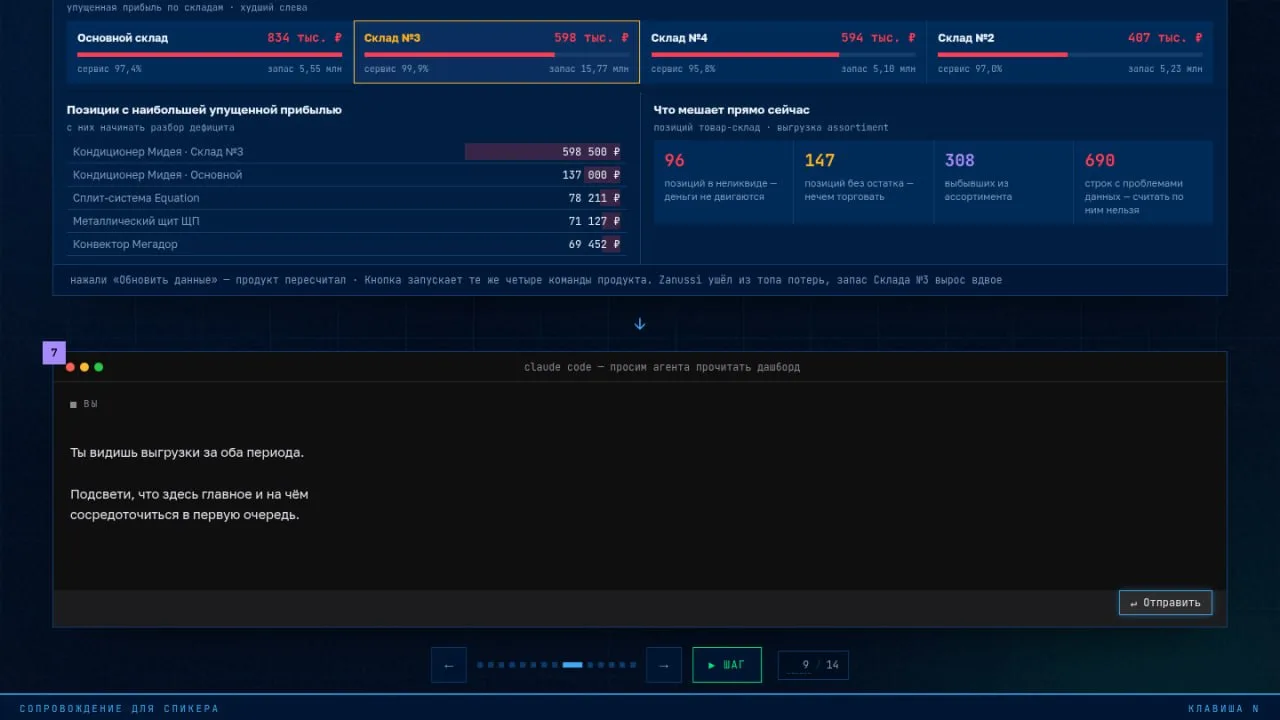Image resolution: width=1280 pixels, height=720 pixels.
Task: Click the 96 позиций в неликвиде tile
Action: pos(723,182)
